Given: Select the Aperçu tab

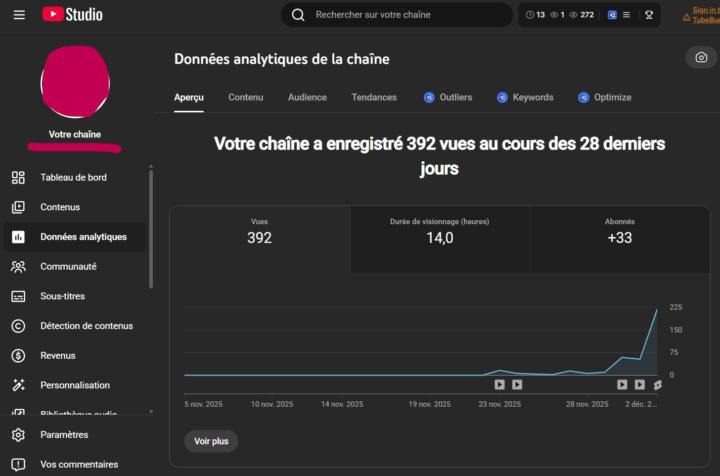Looking at the screenshot, I should tap(189, 97).
